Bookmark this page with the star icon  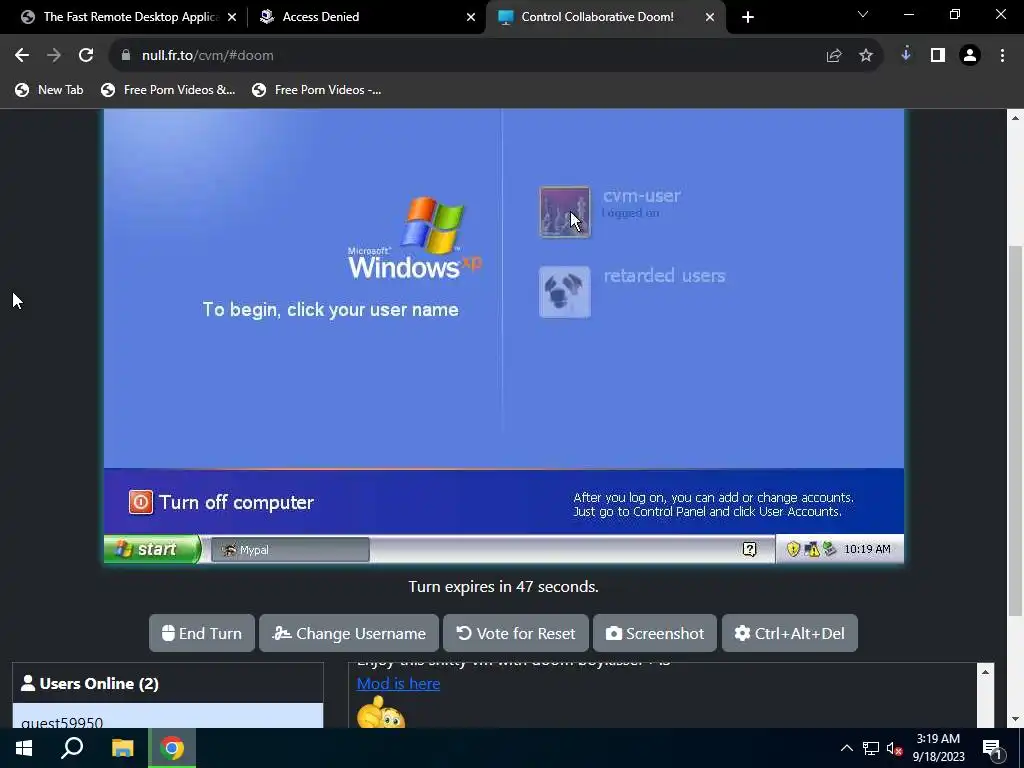coord(866,56)
